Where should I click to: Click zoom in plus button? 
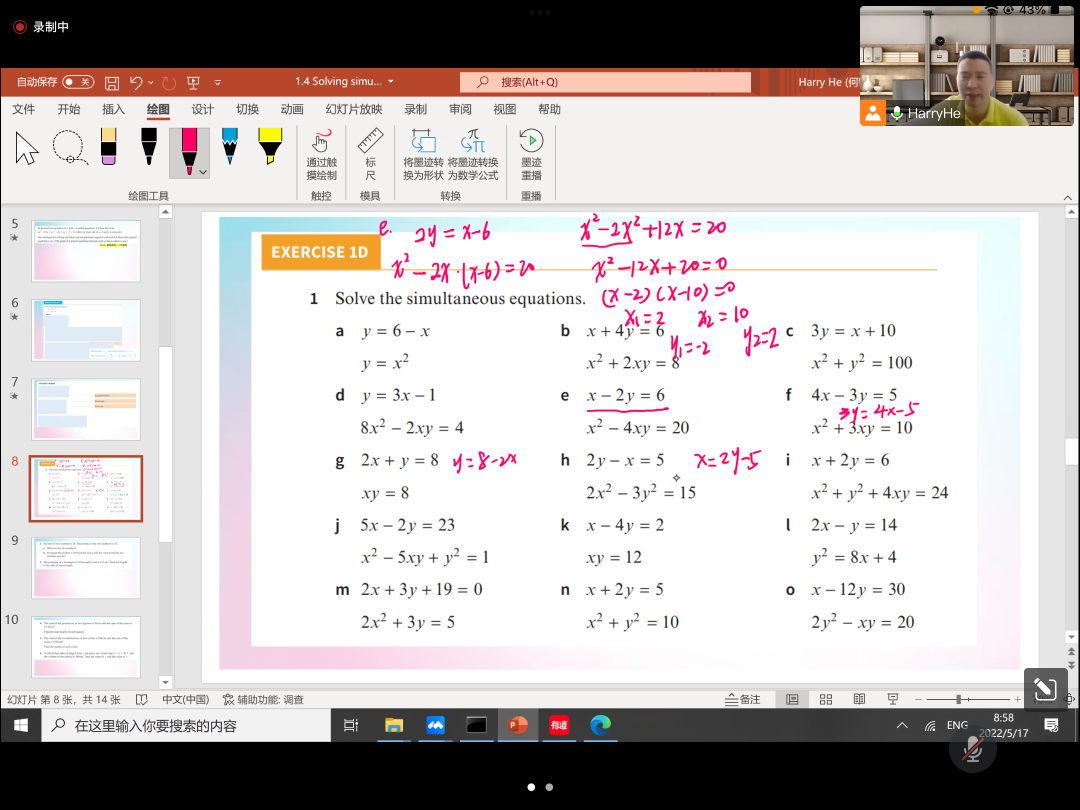[x=1017, y=700]
